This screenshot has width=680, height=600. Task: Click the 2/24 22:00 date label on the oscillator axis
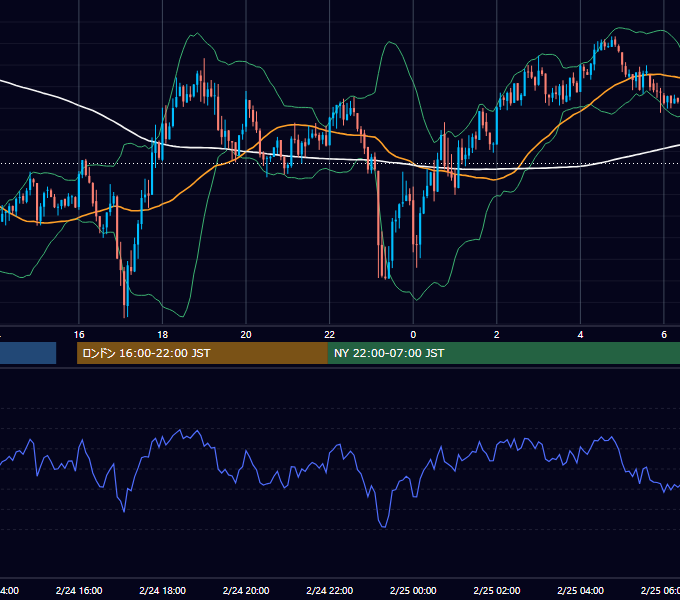[x=330, y=590]
